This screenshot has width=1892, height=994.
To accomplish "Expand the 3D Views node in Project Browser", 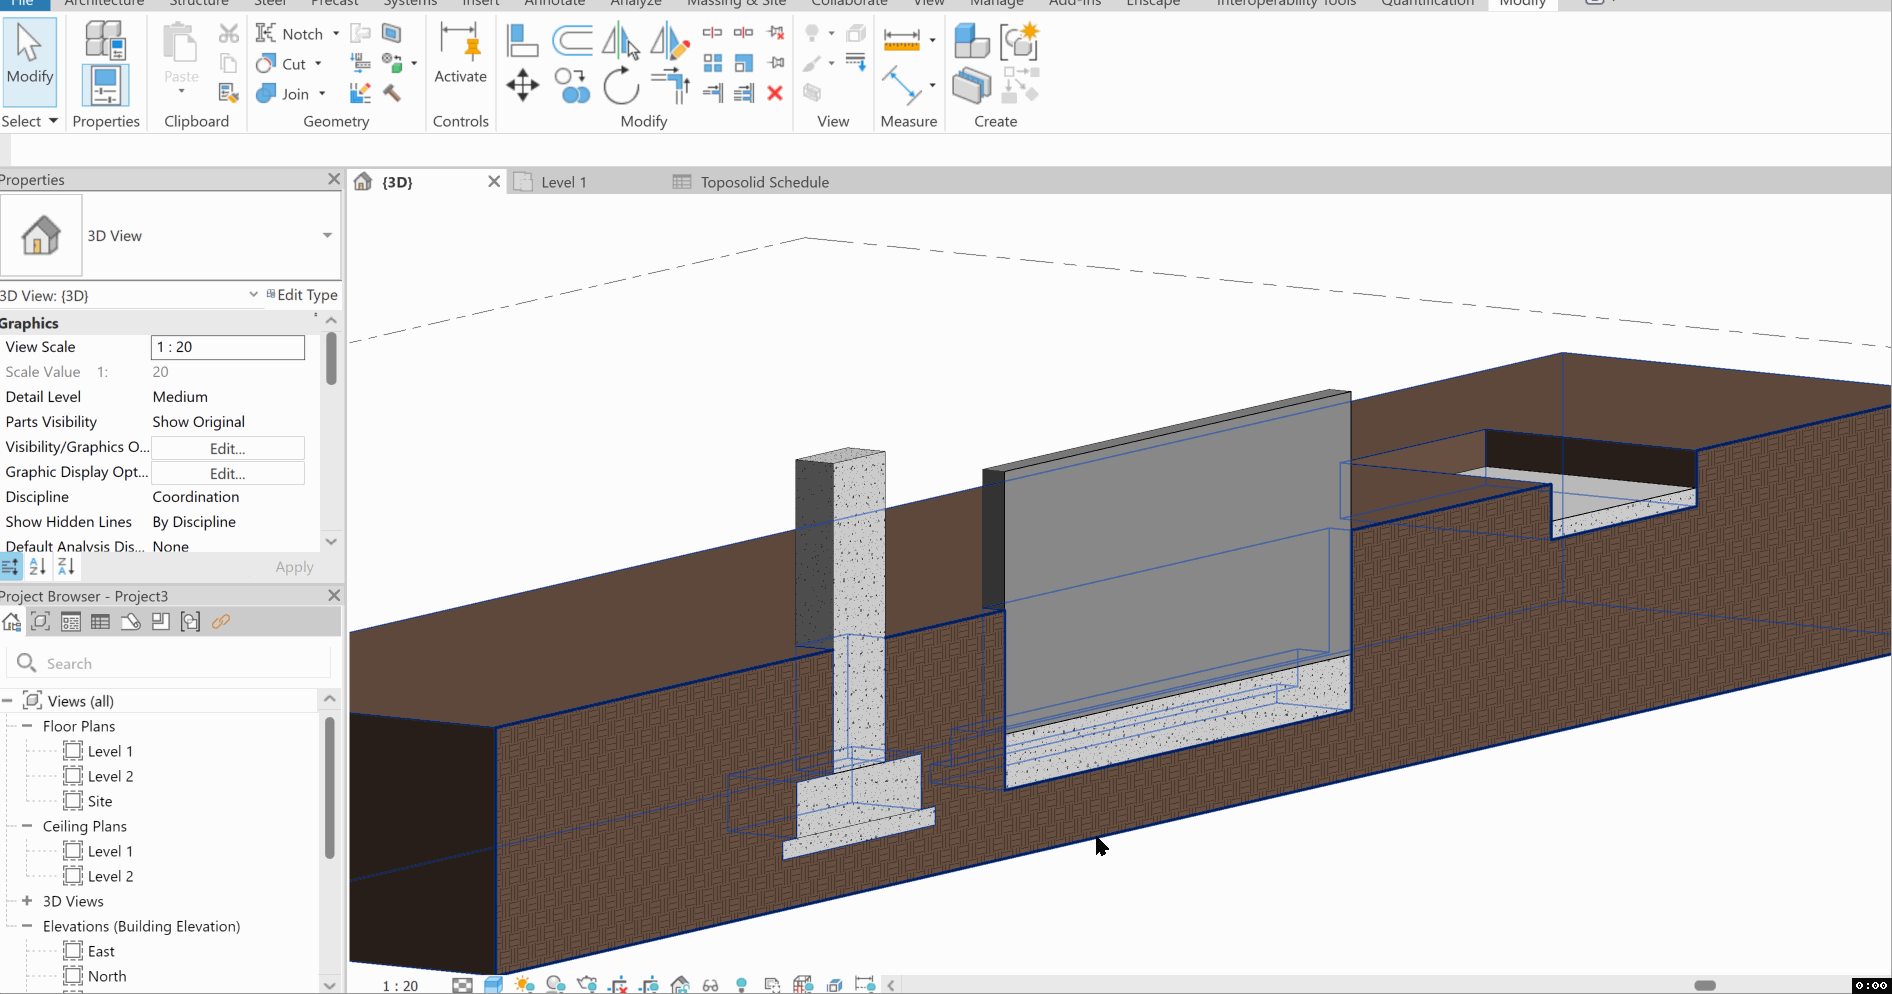I will coord(27,901).
